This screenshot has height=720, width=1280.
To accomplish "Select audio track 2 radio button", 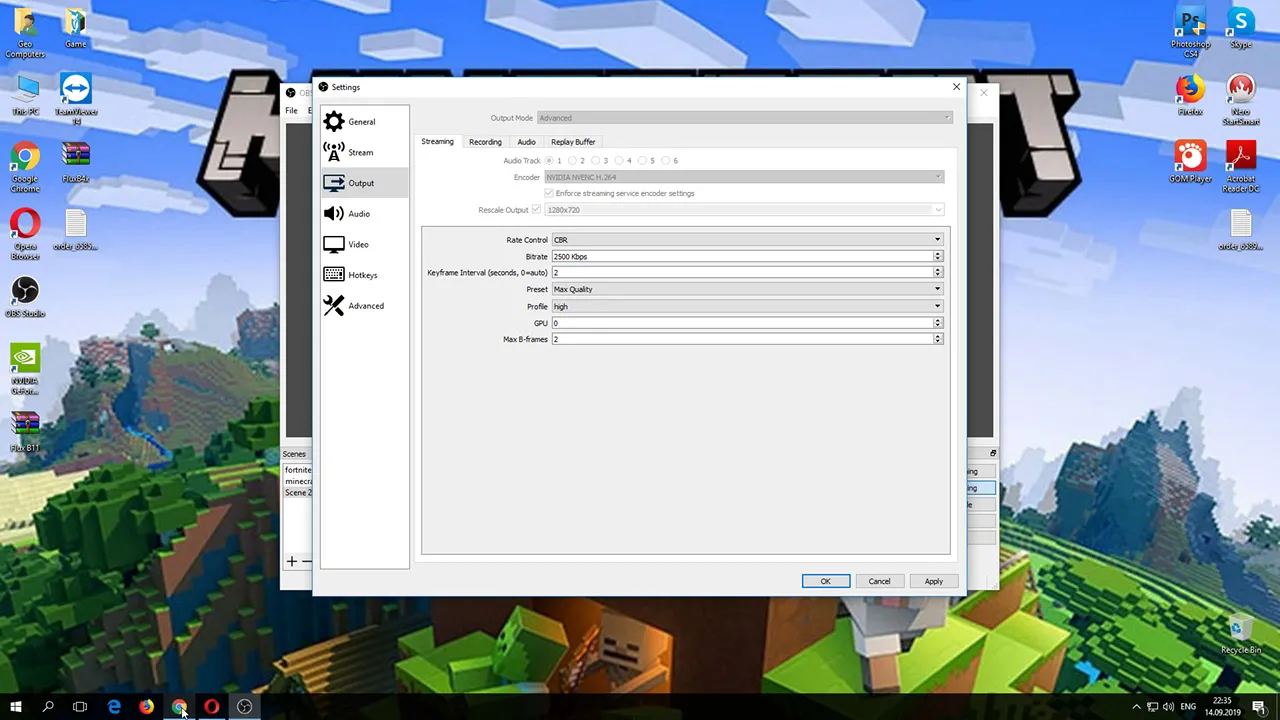I will tap(573, 160).
